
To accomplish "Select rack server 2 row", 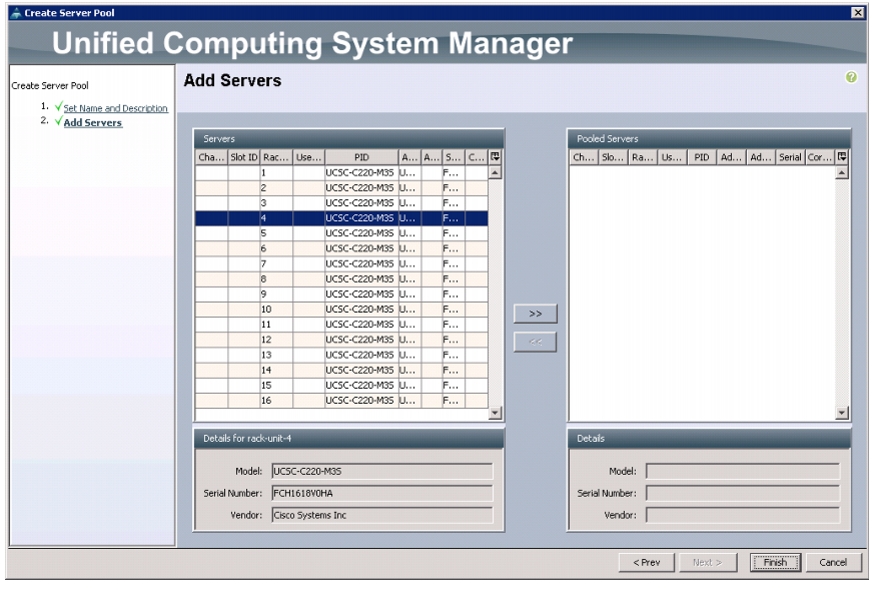I will [x=341, y=188].
